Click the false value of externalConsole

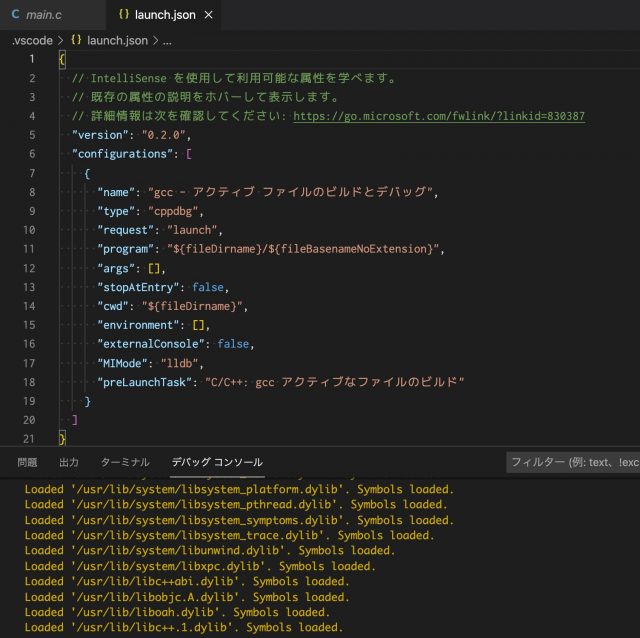tap(234, 344)
